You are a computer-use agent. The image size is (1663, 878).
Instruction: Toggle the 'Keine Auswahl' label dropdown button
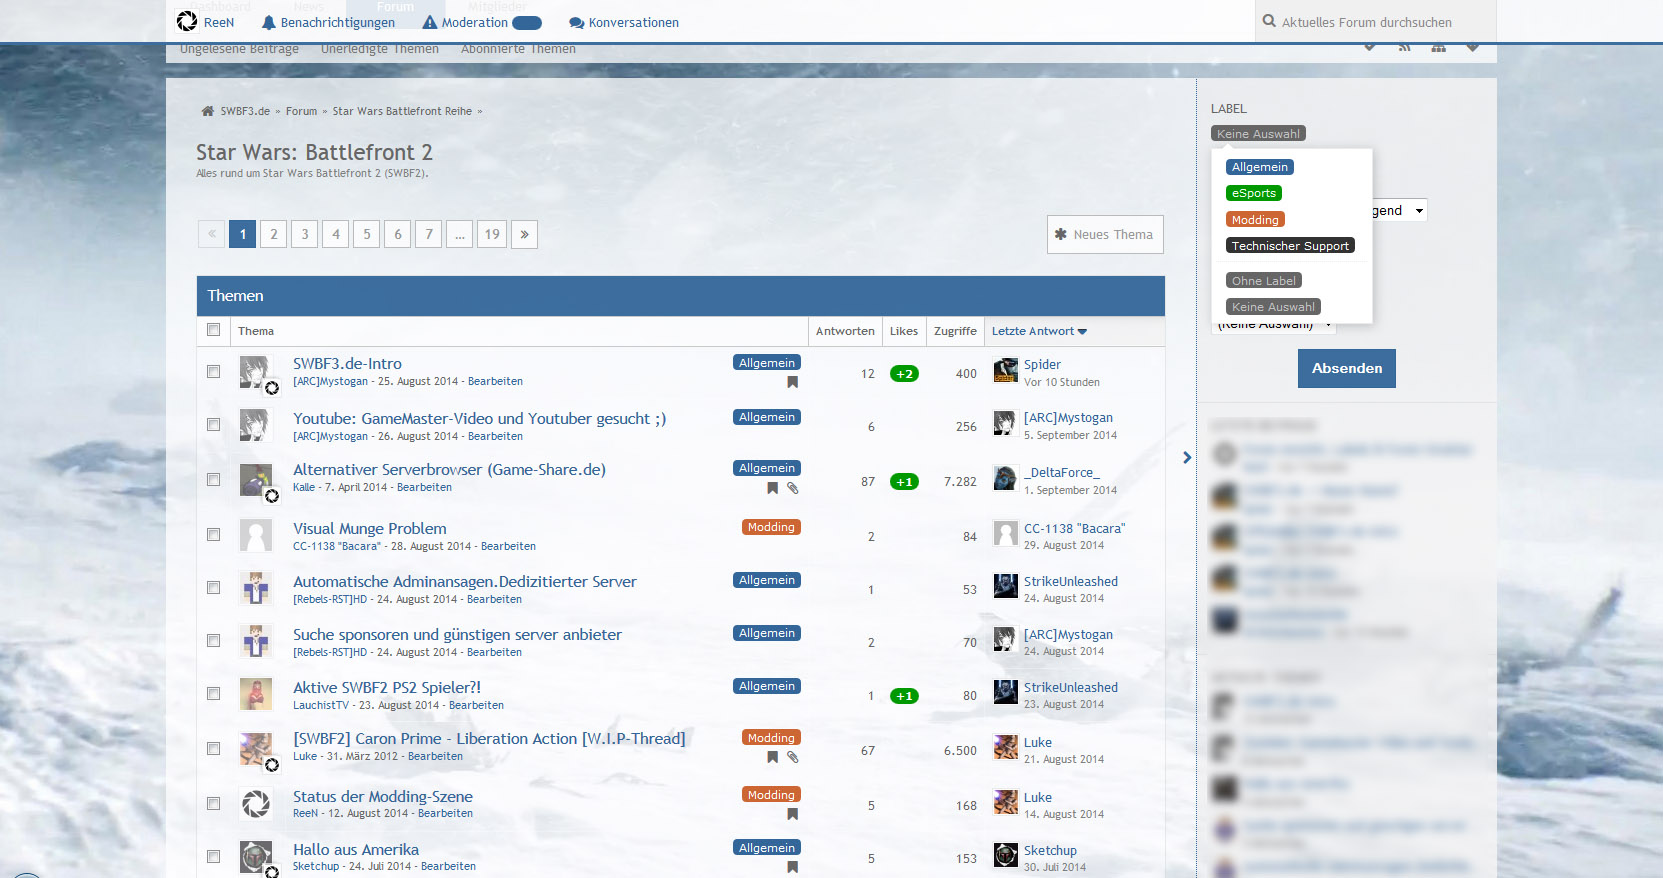[x=1258, y=134]
